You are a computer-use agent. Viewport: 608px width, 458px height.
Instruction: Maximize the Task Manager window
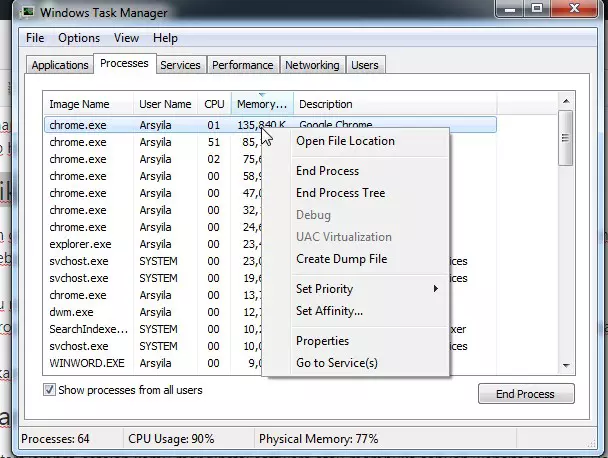537,9
